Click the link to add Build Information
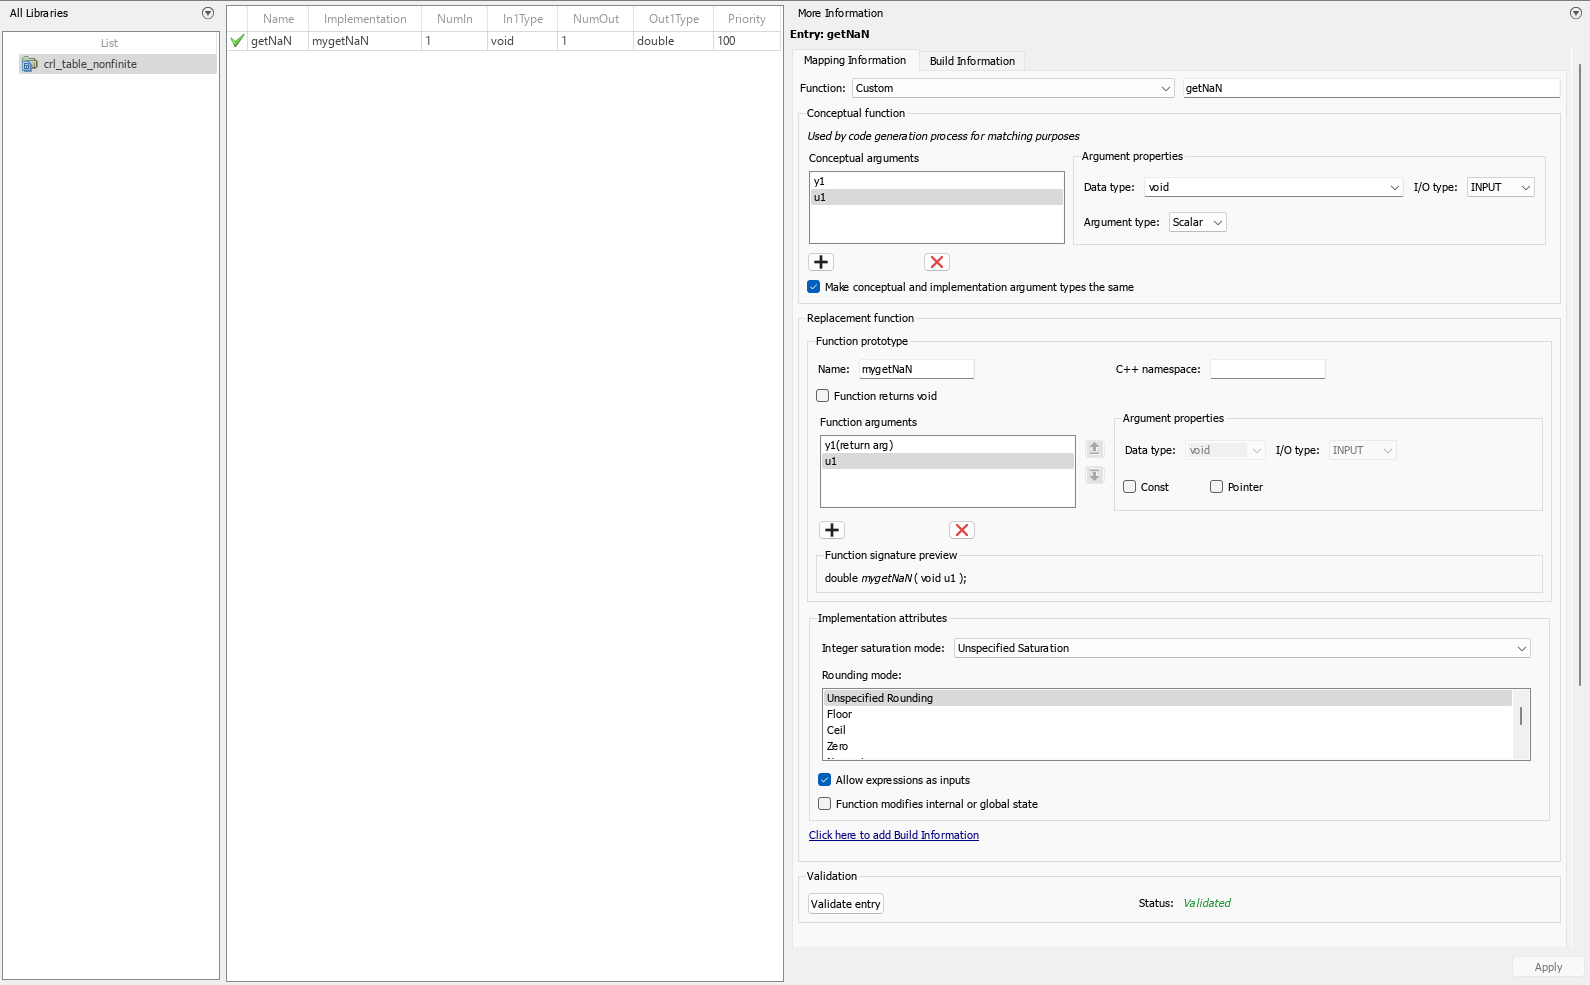 point(894,835)
